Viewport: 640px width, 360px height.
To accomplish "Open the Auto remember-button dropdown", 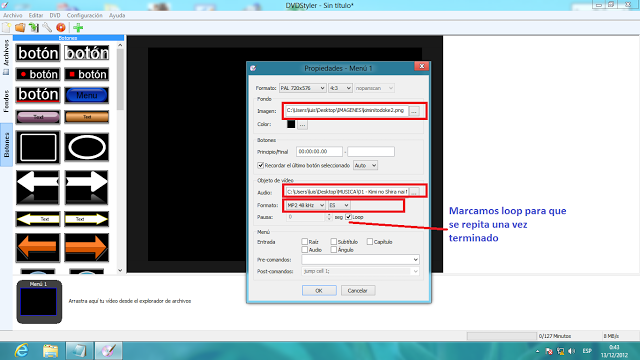I will point(365,165).
